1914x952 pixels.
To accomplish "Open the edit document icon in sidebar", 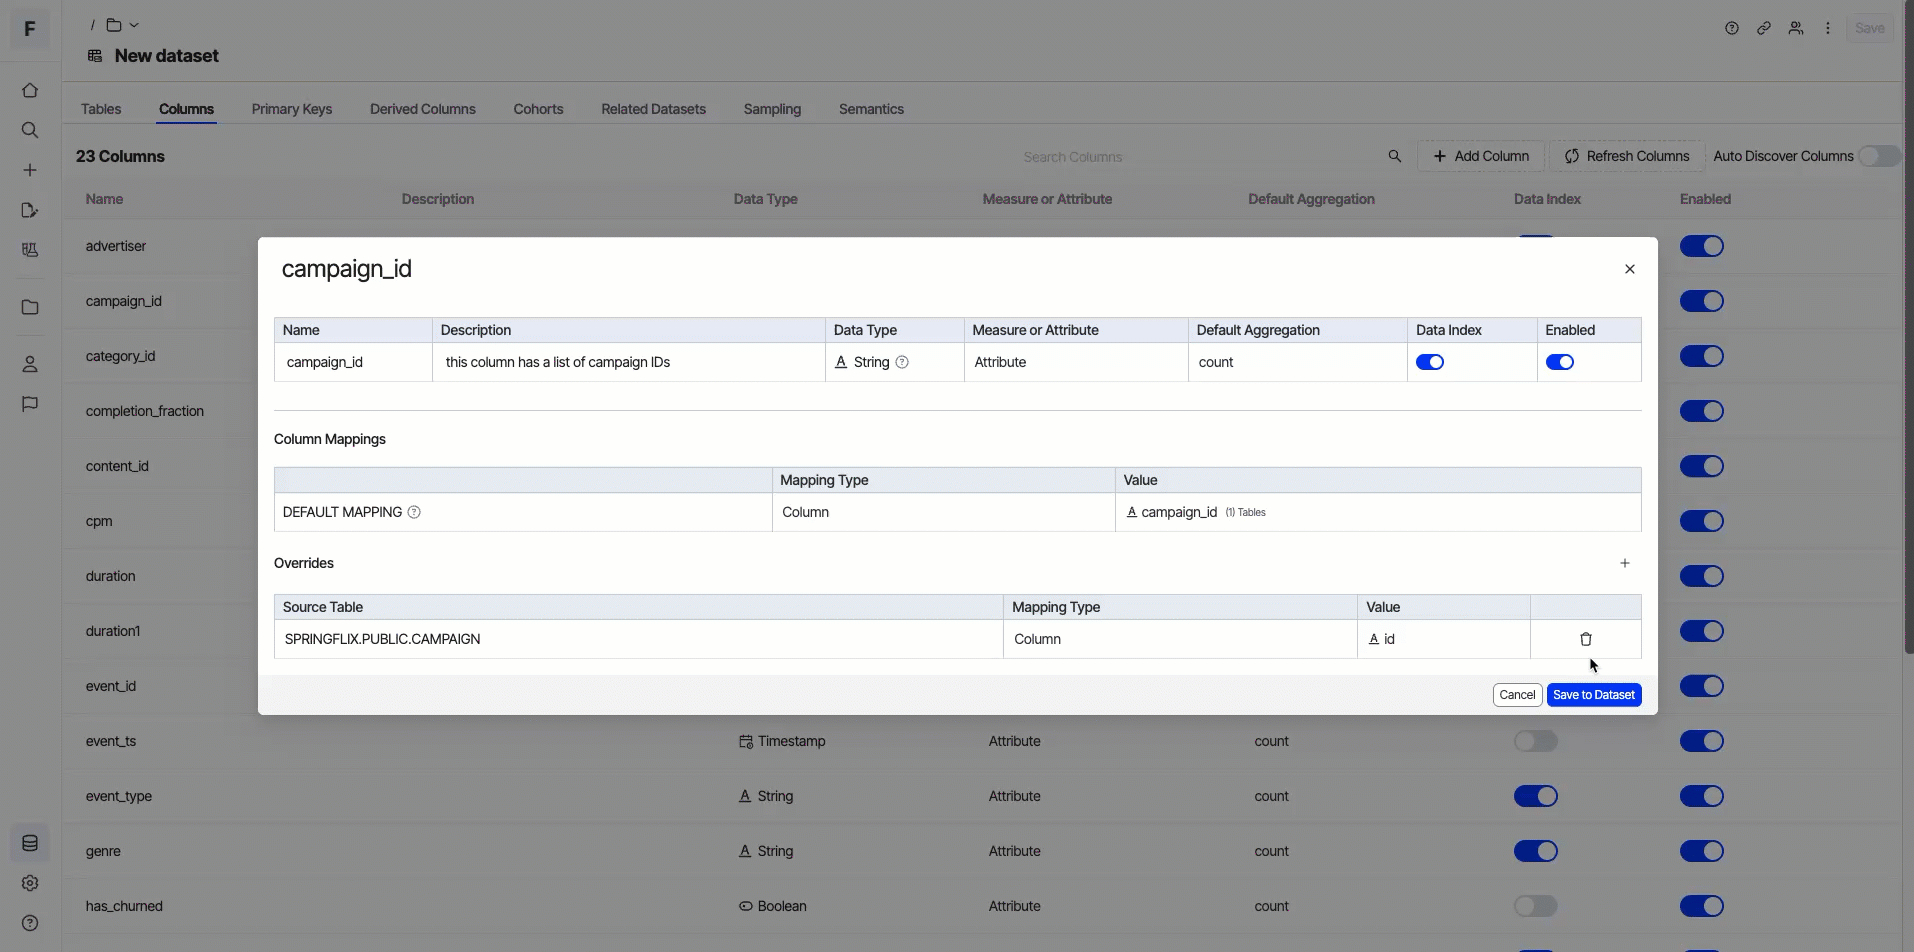I will 30,210.
